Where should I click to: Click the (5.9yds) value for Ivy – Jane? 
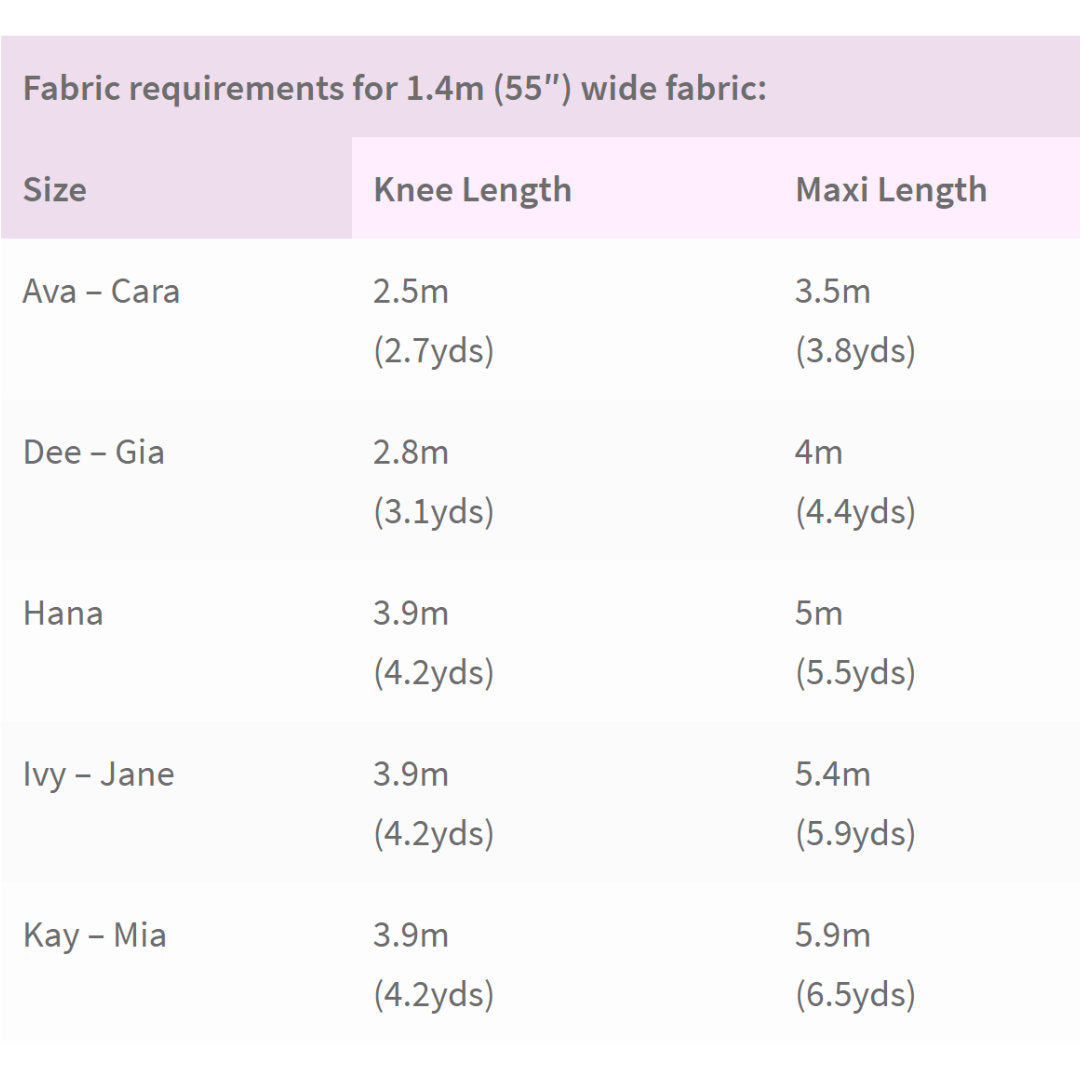click(856, 833)
